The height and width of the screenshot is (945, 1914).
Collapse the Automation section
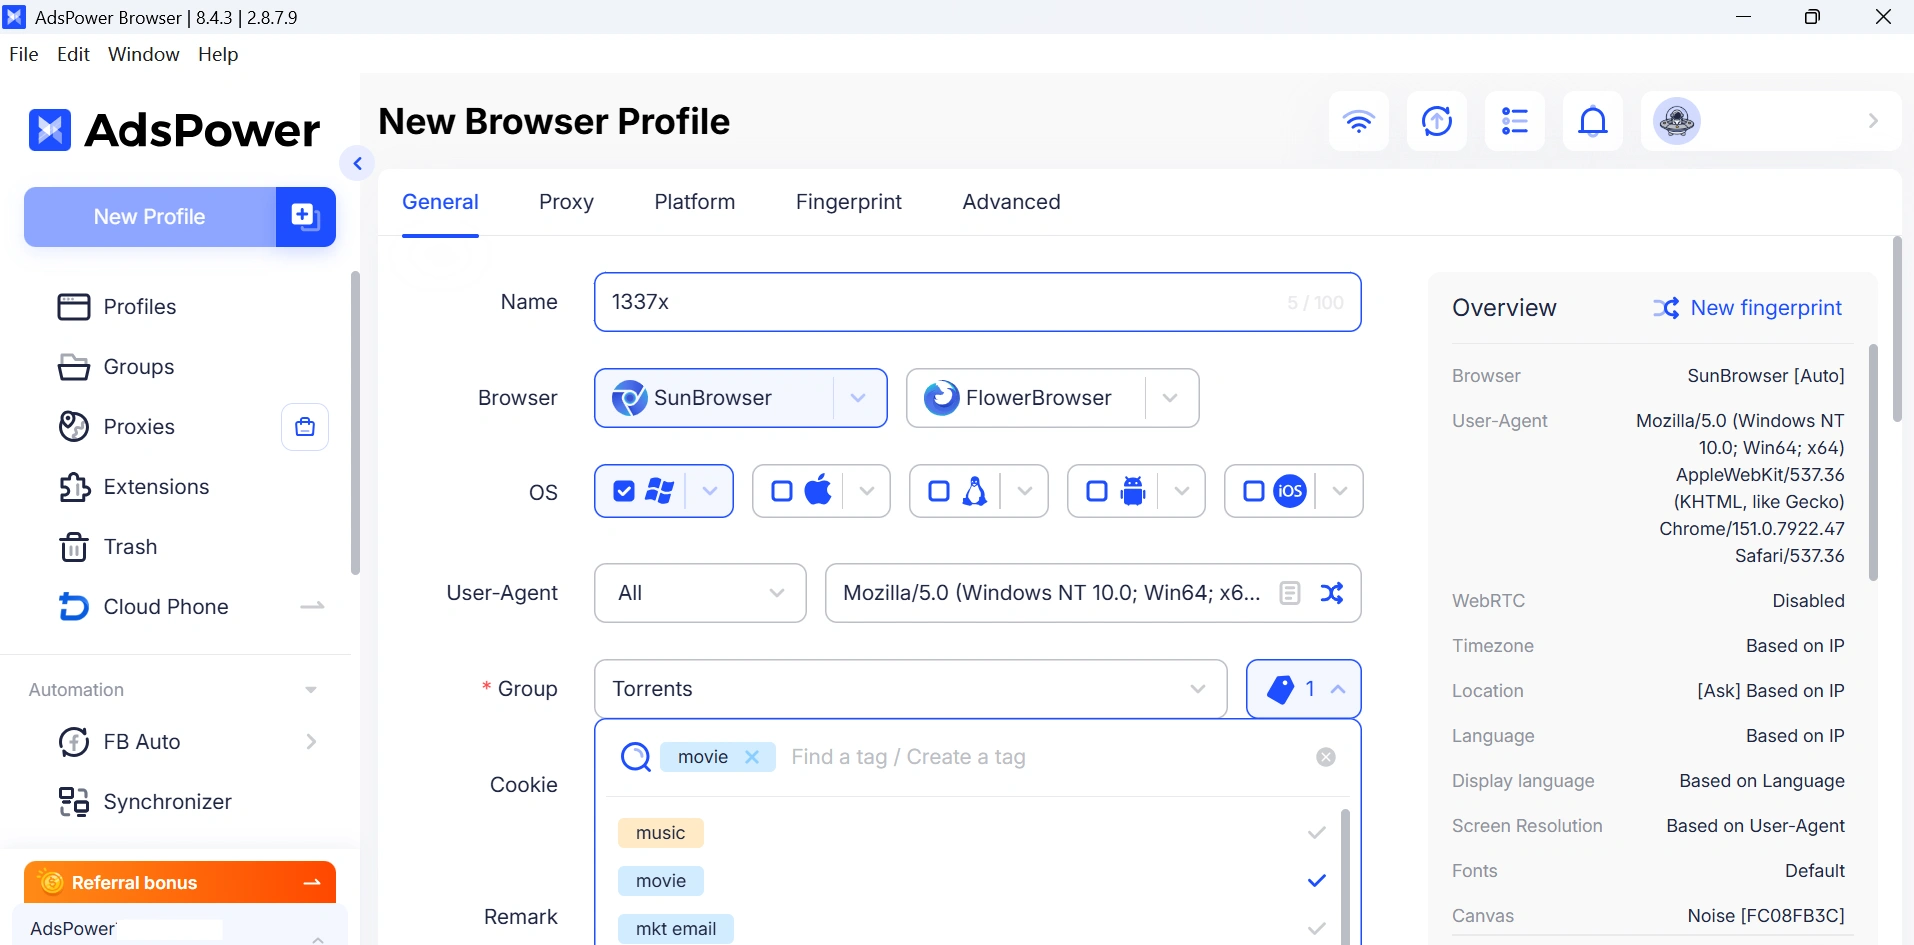pos(311,690)
